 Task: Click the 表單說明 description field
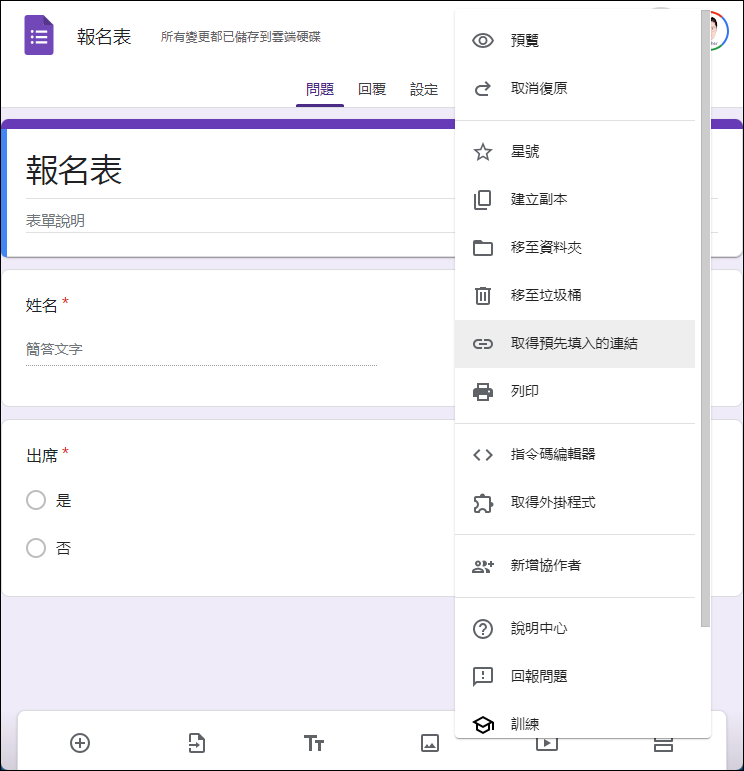pos(239,221)
